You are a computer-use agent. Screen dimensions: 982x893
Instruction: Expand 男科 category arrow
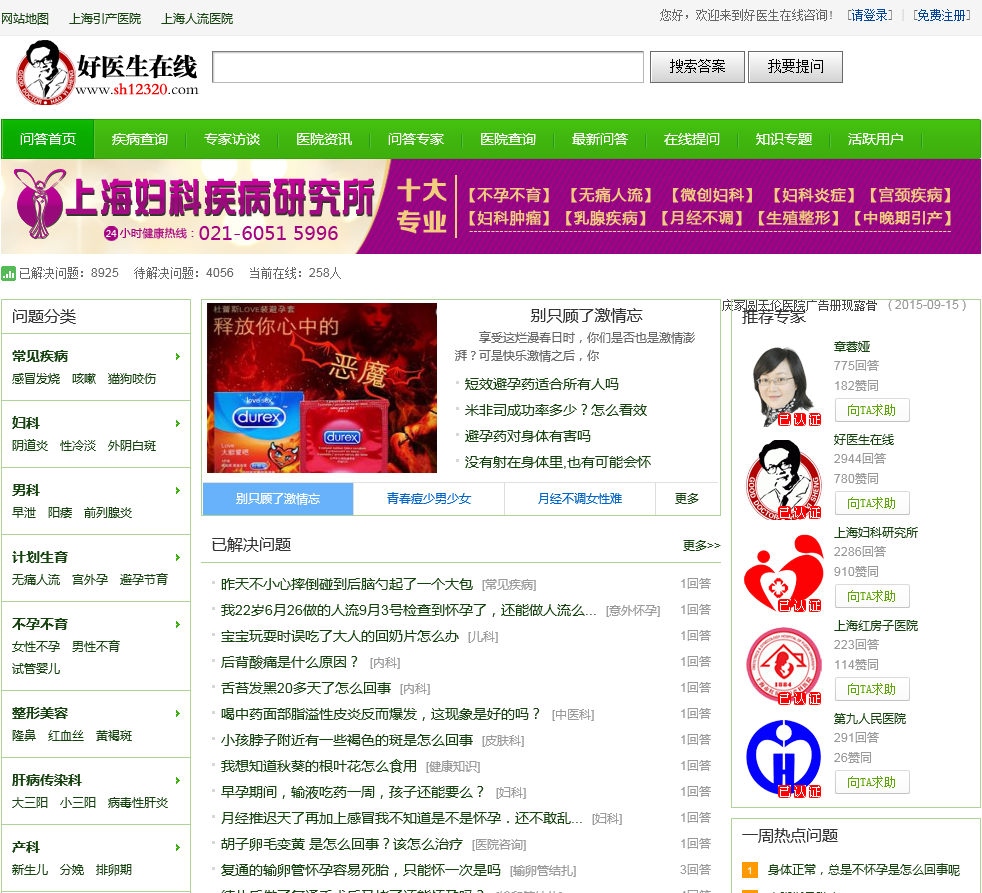pyautogui.click(x=178, y=490)
